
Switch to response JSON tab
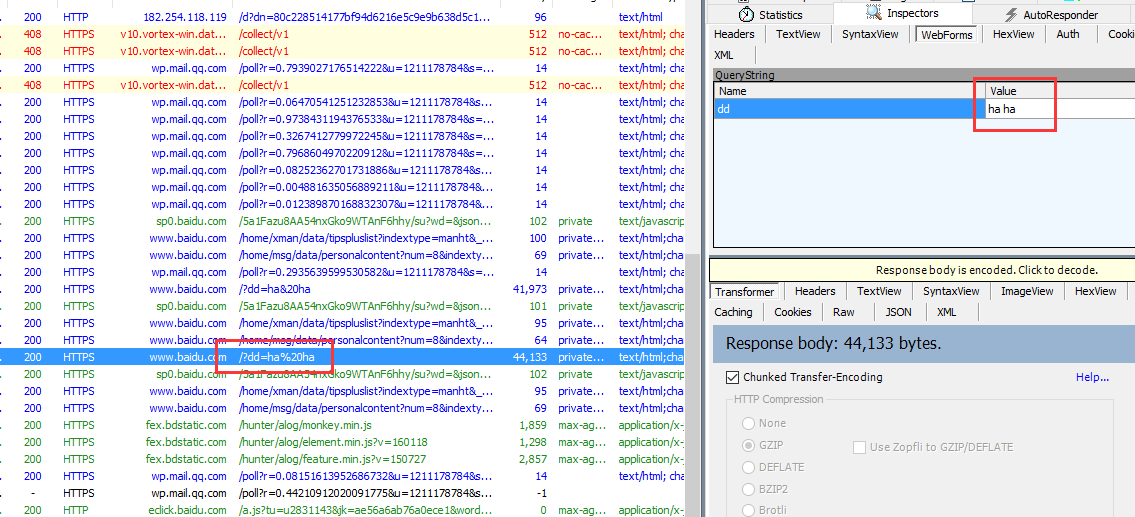(x=898, y=312)
